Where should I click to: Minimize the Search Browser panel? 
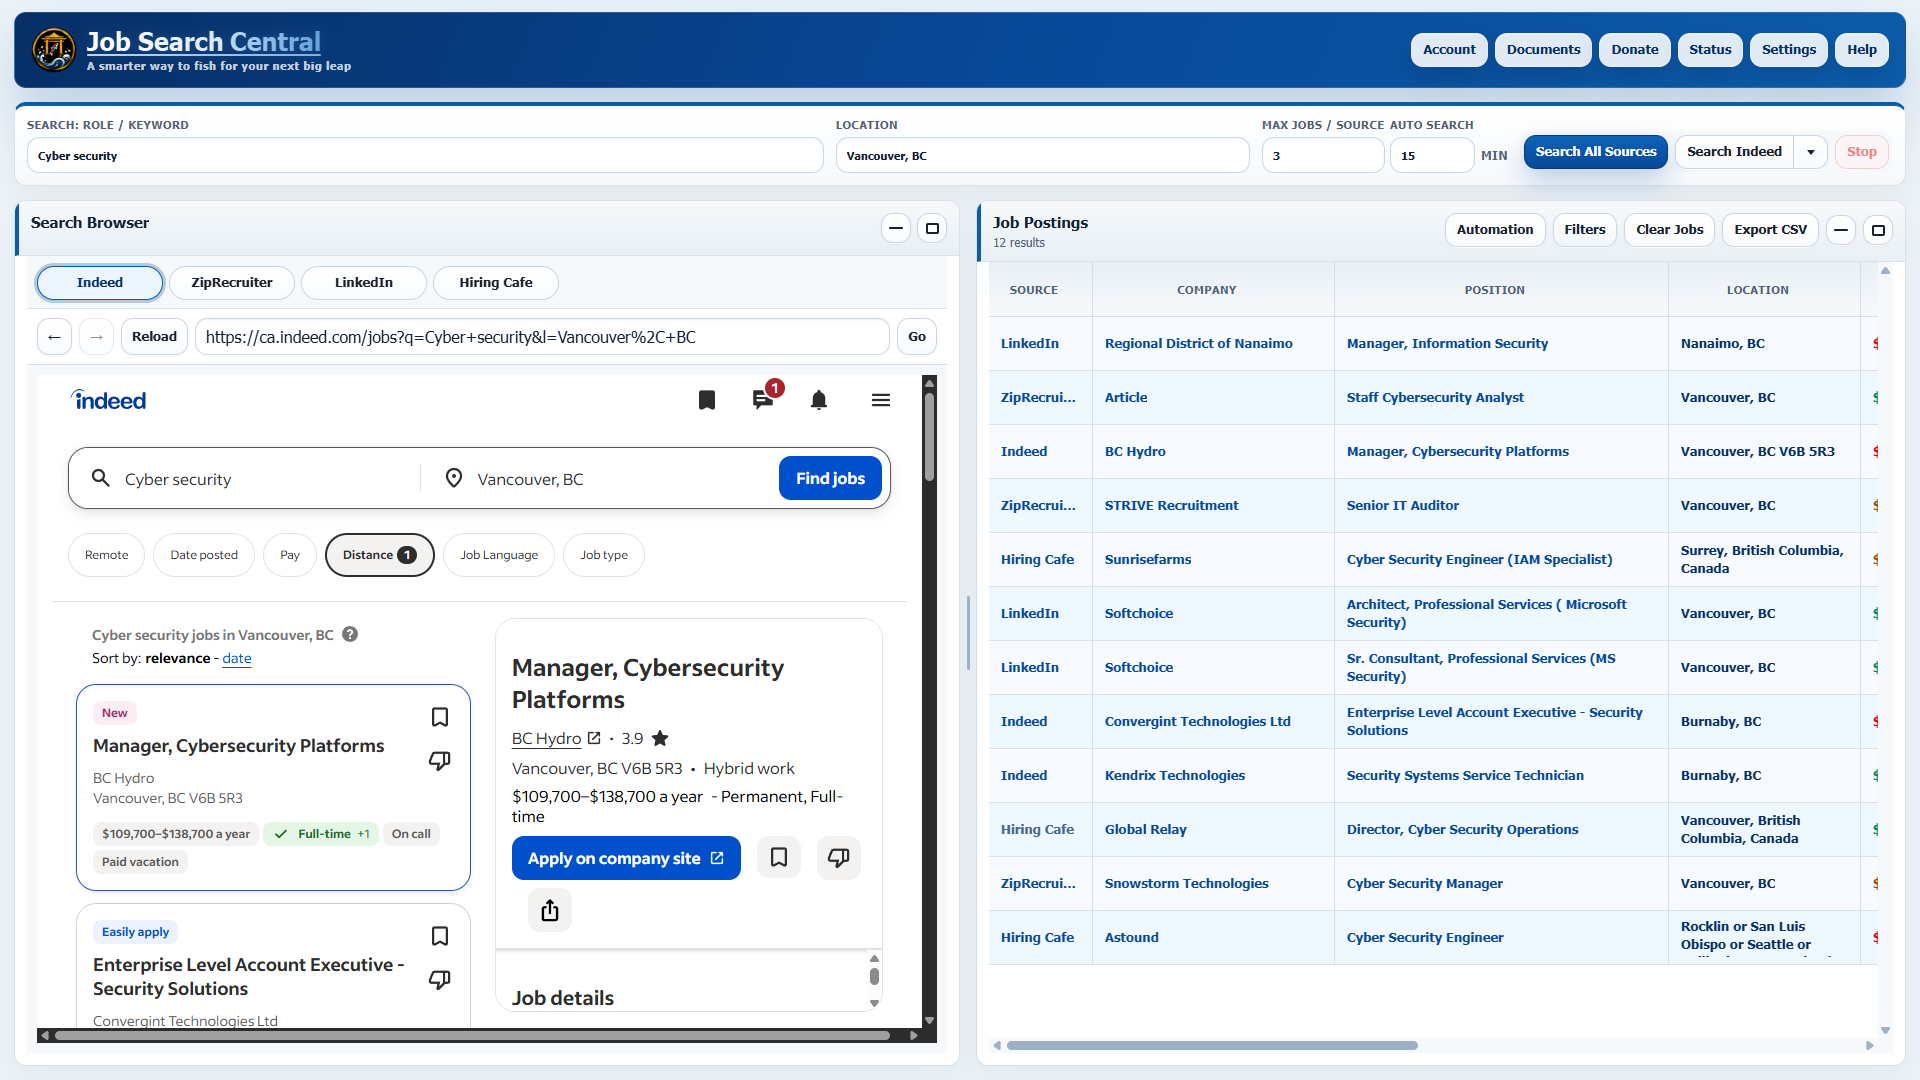[x=896, y=228]
